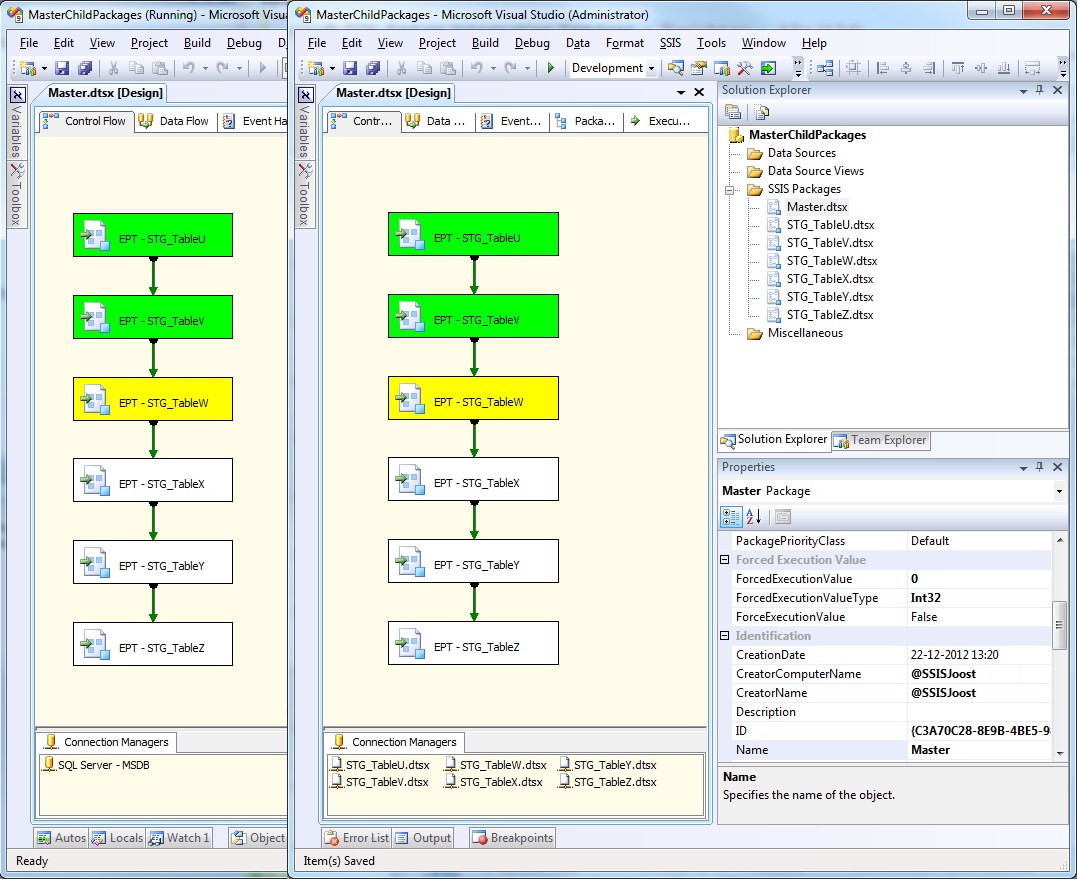Open the Tools menu in right window
1077x879 pixels.
tap(711, 43)
